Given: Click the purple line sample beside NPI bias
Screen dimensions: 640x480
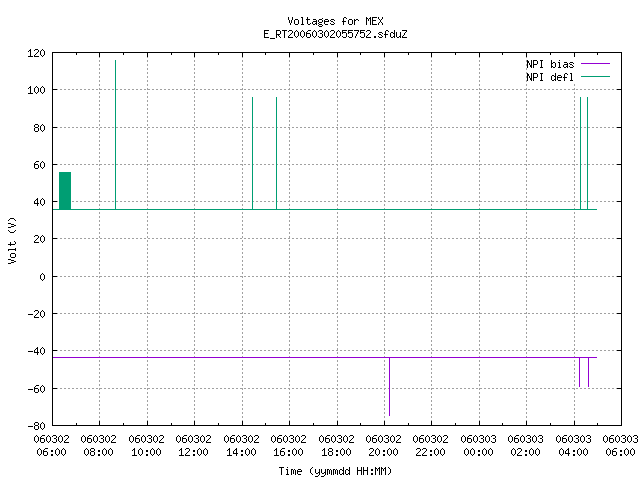Looking at the screenshot, I should click(595, 64).
